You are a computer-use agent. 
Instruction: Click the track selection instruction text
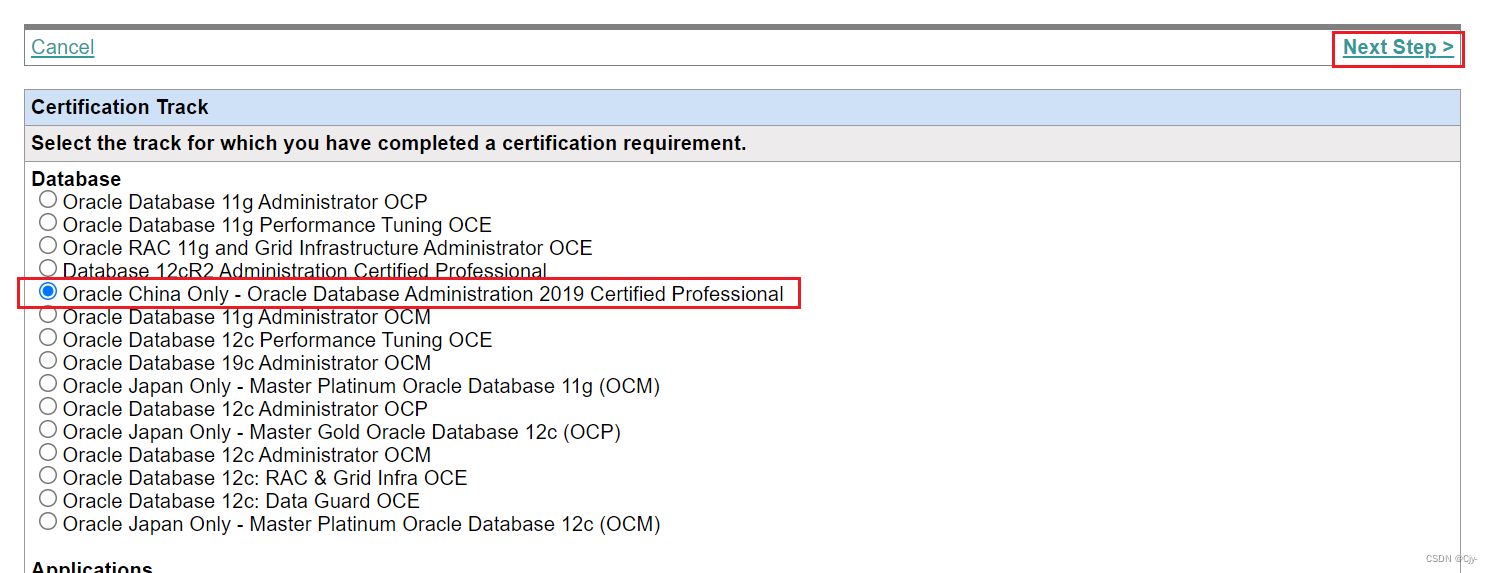point(388,143)
